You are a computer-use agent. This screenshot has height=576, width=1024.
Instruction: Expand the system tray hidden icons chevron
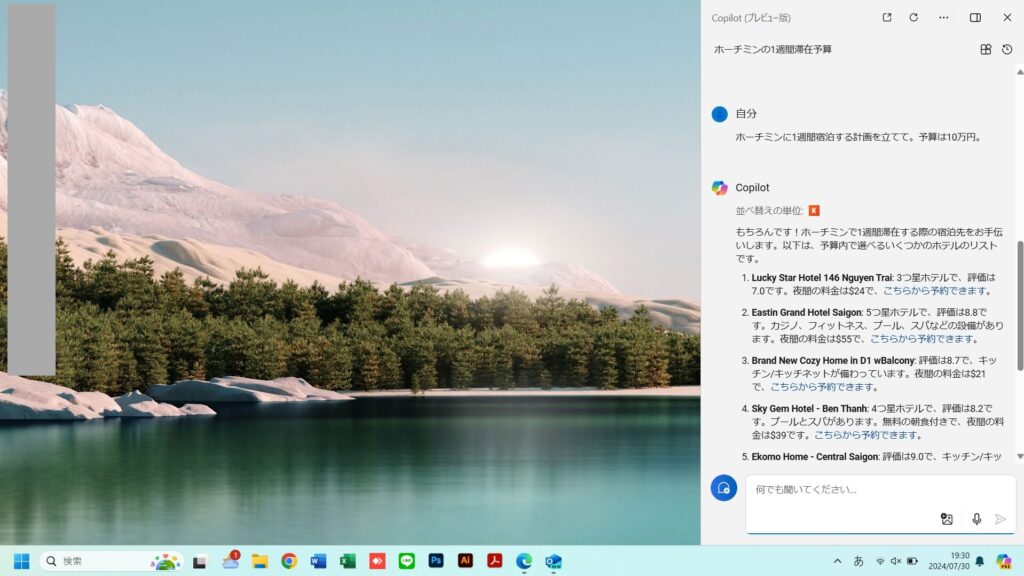pos(837,561)
